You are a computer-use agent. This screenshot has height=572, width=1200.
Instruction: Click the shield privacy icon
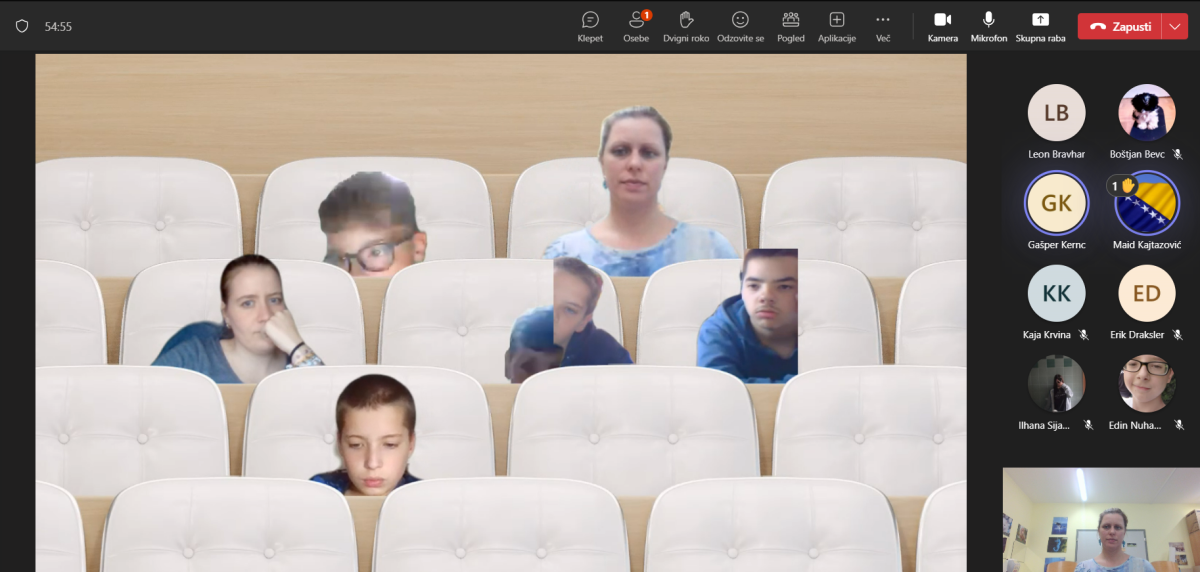pyautogui.click(x=22, y=27)
